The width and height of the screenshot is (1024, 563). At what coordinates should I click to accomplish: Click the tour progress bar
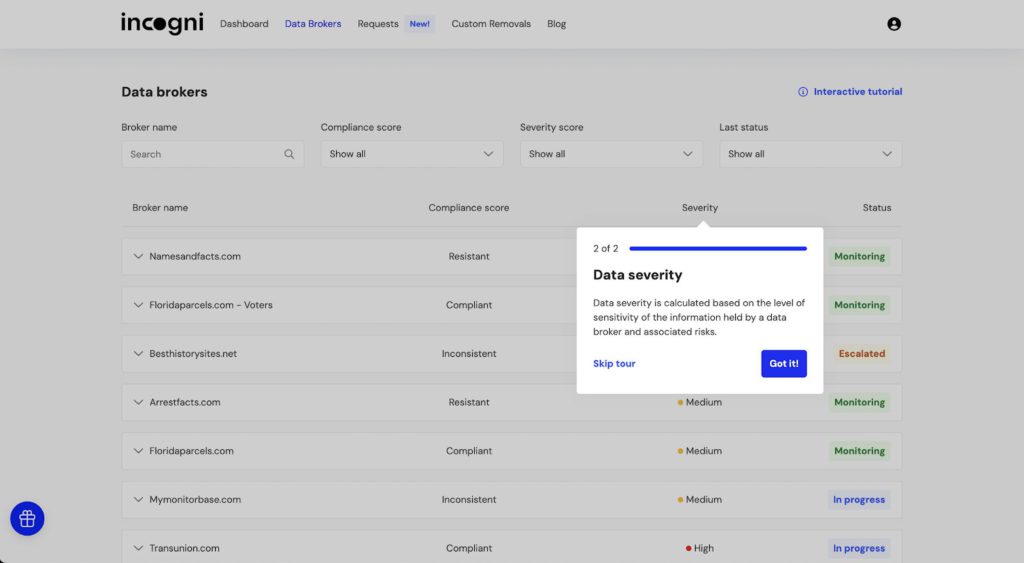[717, 248]
